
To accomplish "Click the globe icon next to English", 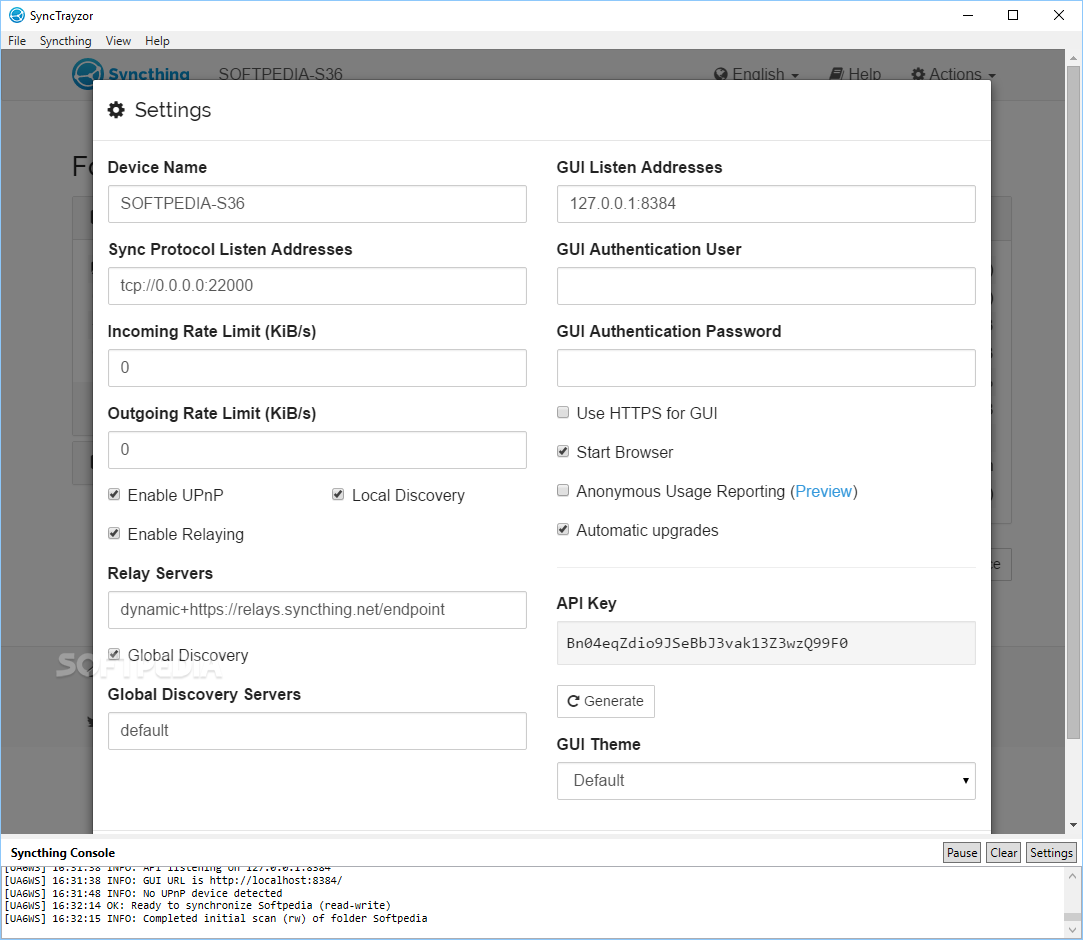I will 720,74.
